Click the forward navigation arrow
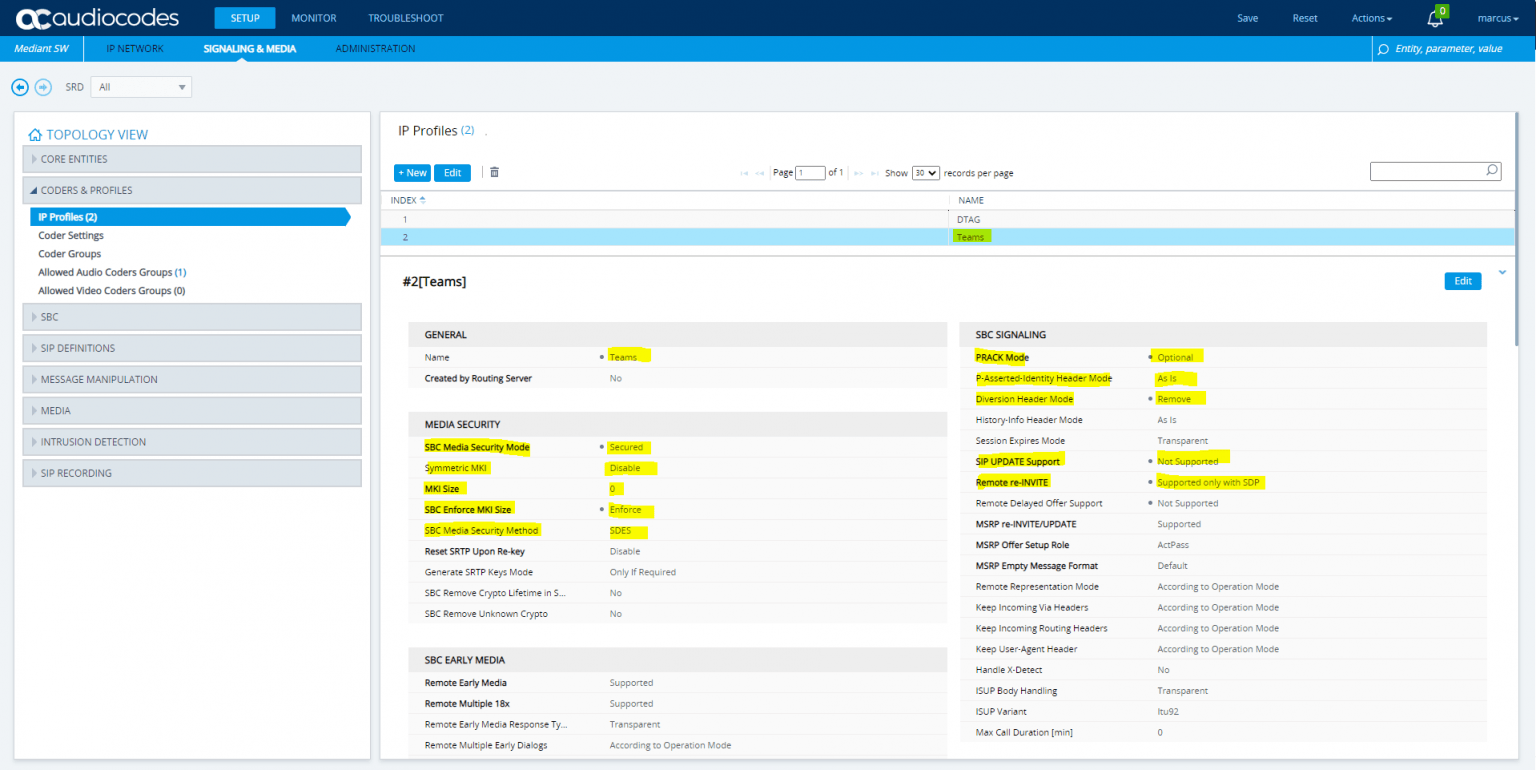This screenshot has width=1536, height=770. pos(43,87)
